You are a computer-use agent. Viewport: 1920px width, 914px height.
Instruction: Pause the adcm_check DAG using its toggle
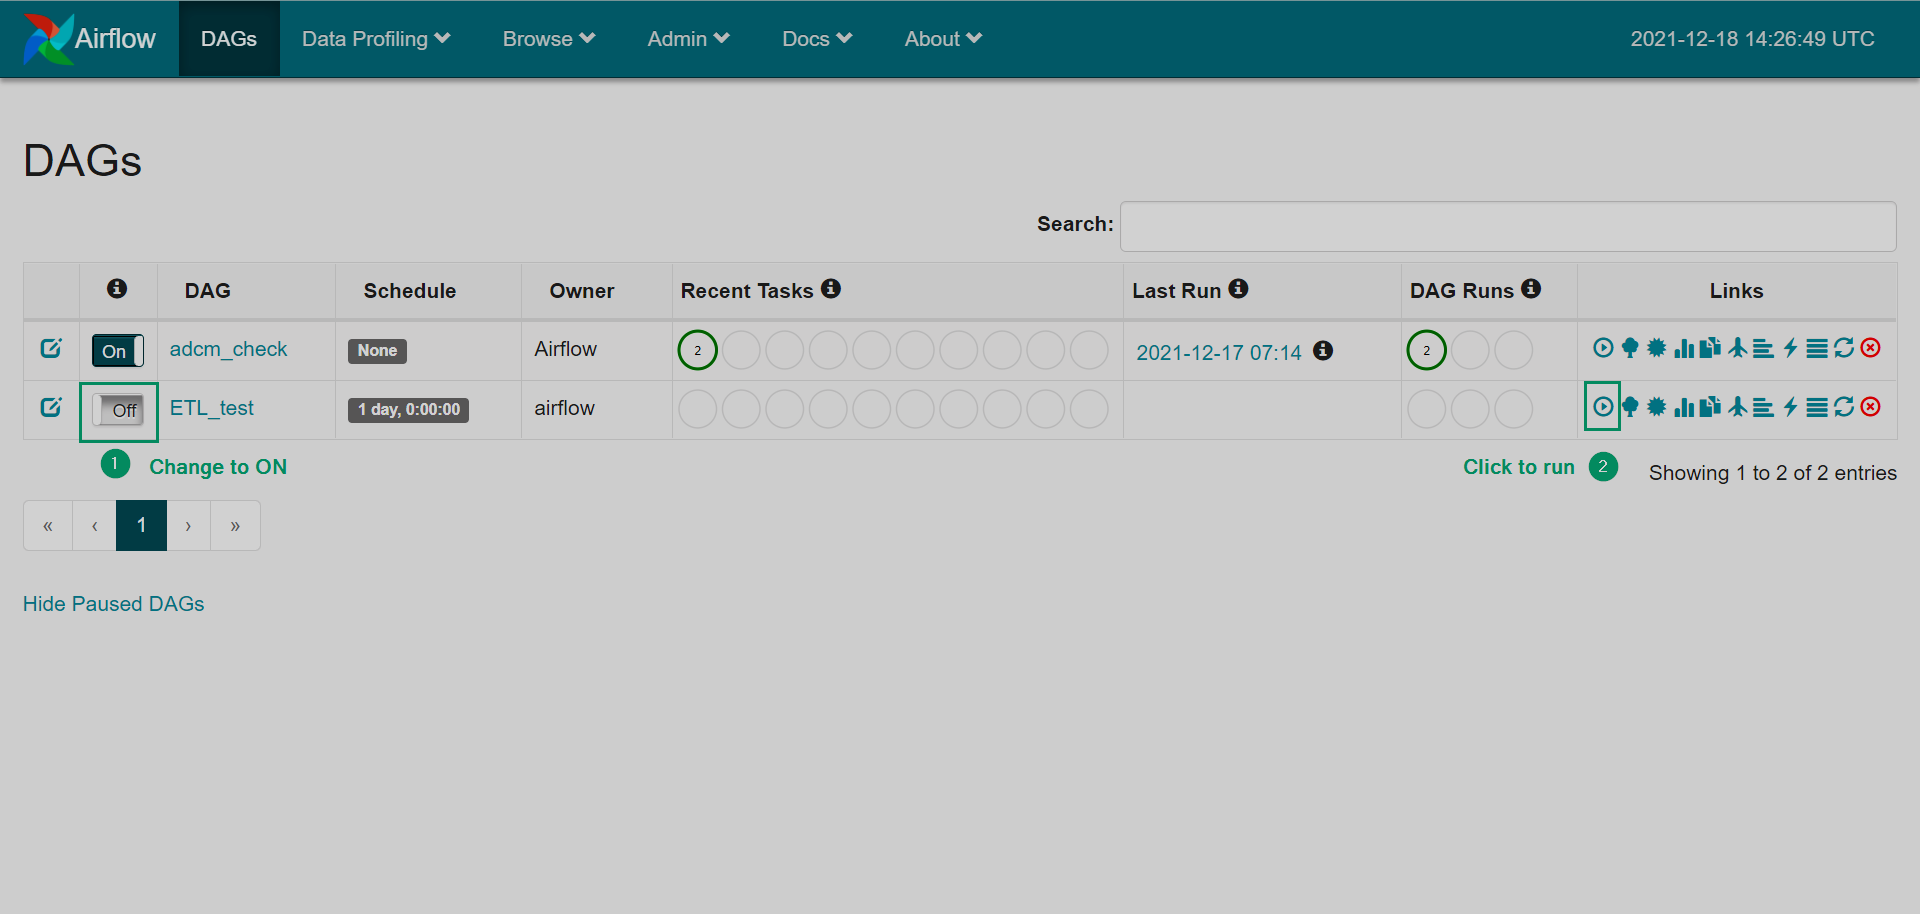(118, 351)
